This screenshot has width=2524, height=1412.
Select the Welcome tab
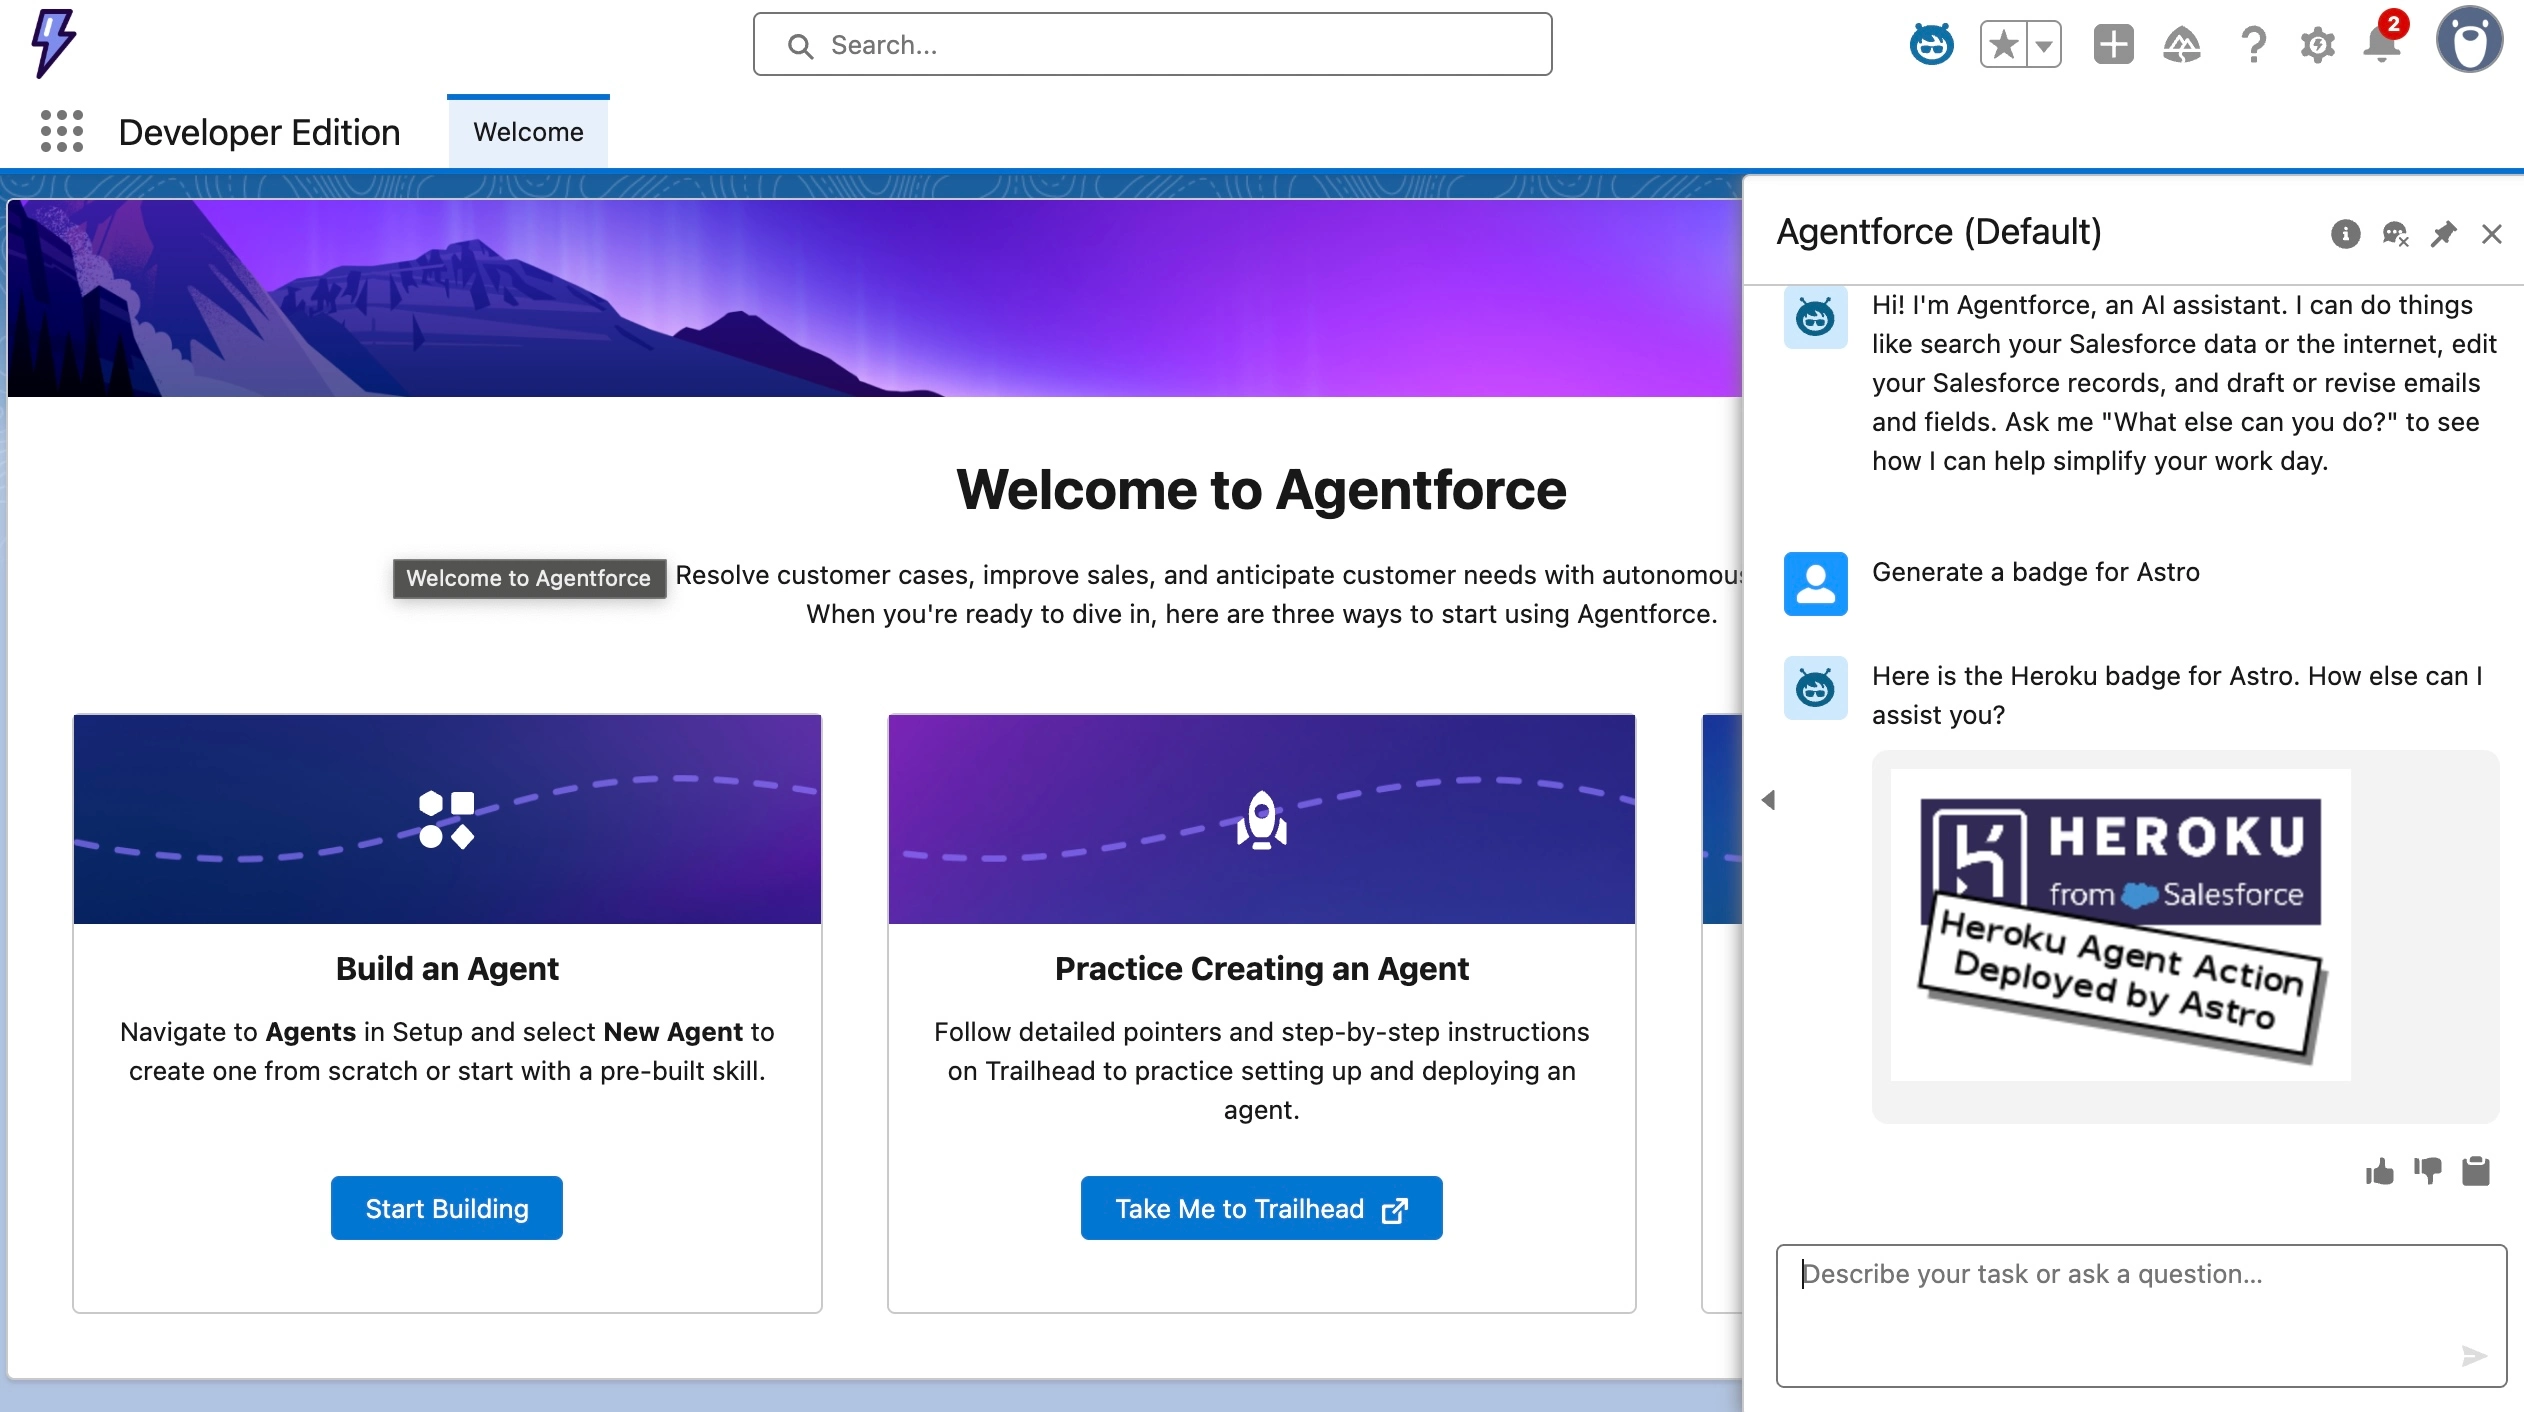click(528, 132)
